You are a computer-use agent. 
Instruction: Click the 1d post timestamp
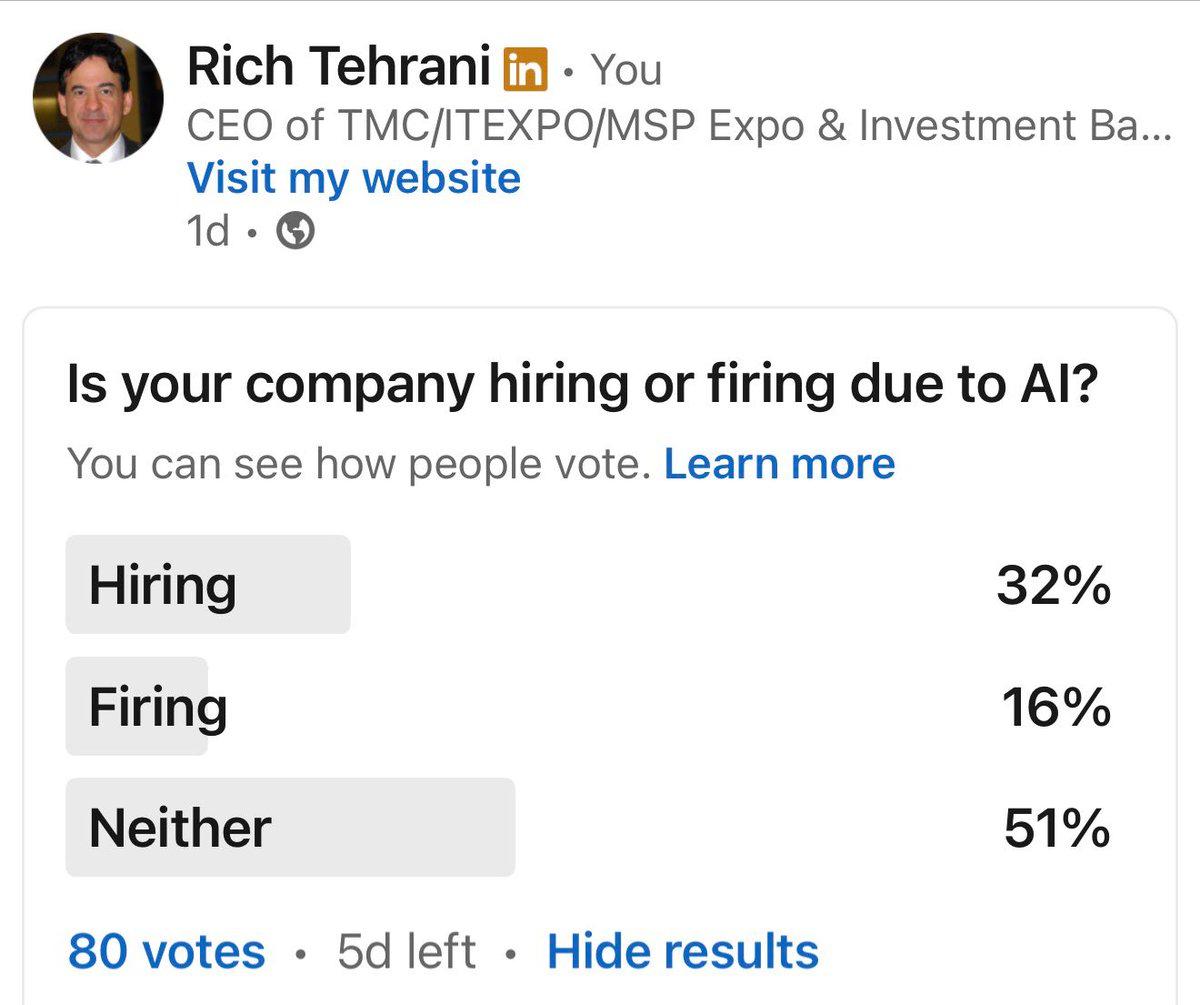click(205, 232)
